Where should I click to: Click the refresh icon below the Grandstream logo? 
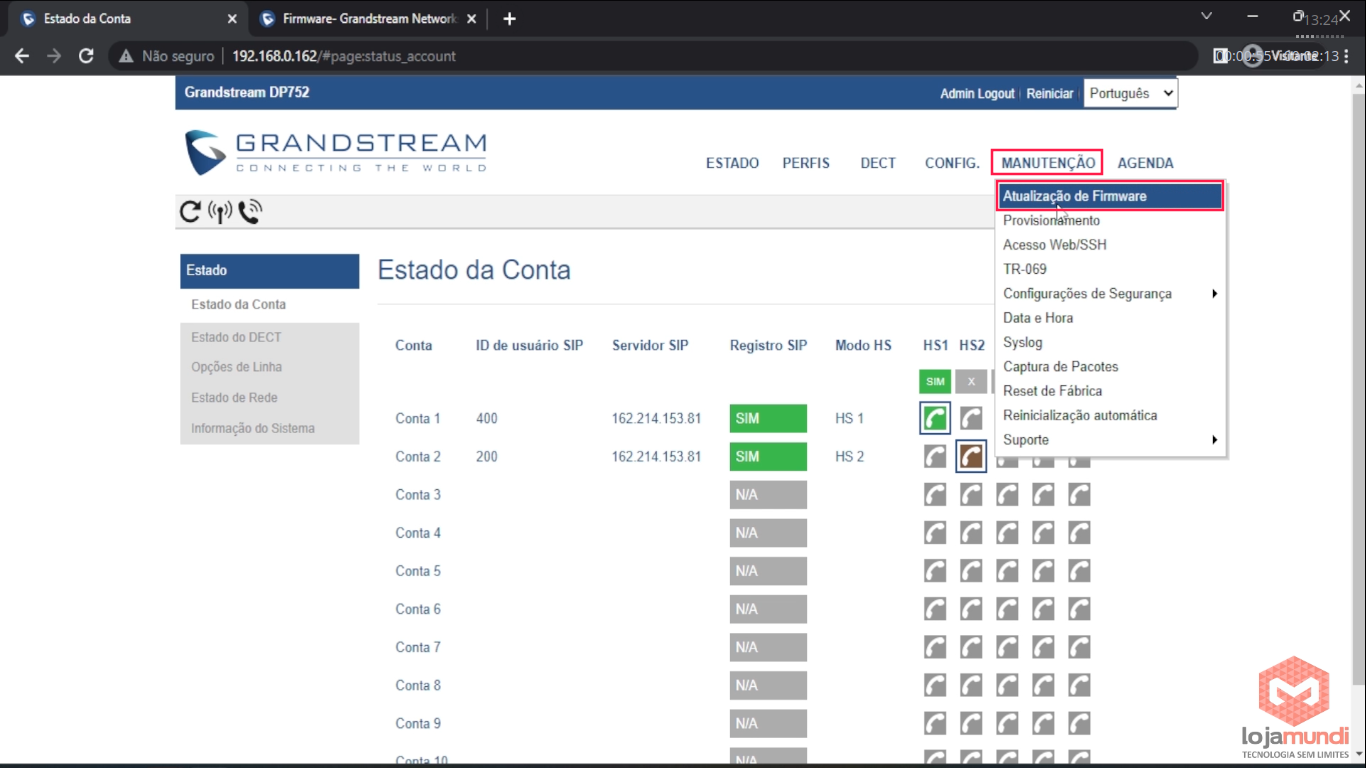click(x=189, y=212)
